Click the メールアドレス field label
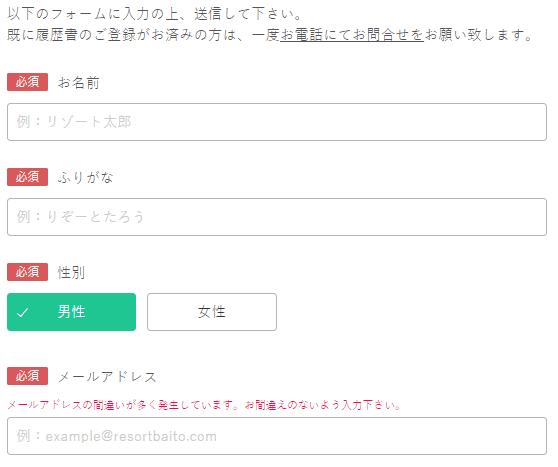 pos(107,377)
